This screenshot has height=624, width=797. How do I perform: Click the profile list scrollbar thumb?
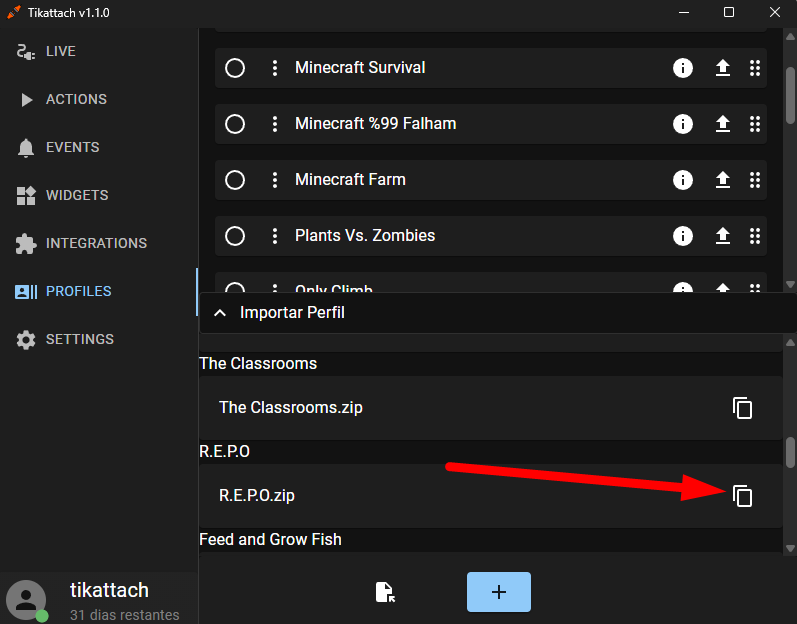tap(790, 96)
